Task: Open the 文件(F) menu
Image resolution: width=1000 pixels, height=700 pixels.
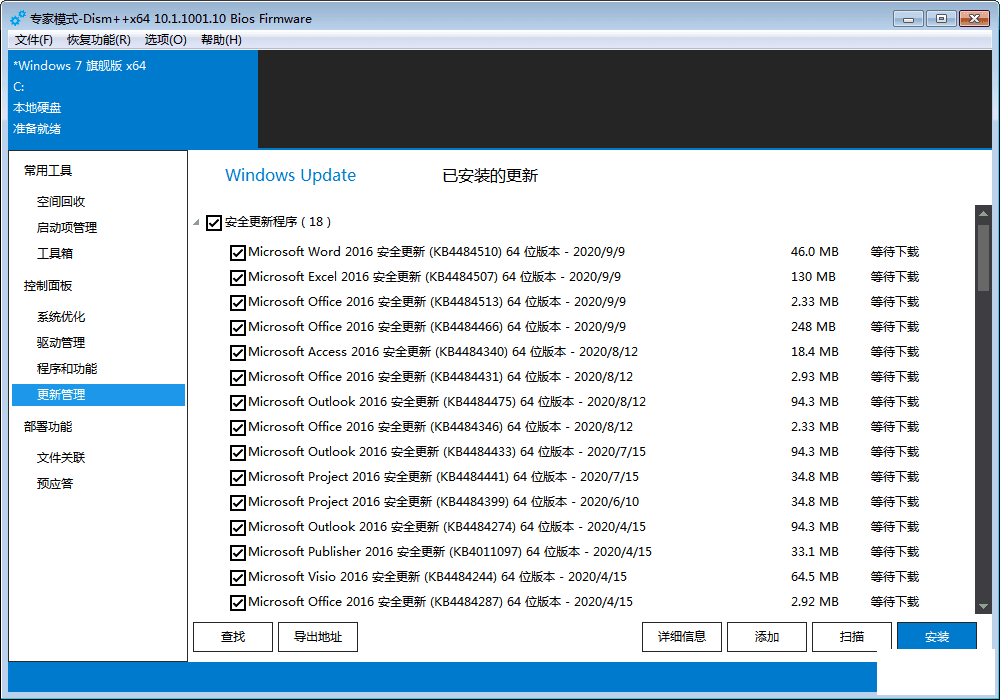Action: coord(34,40)
